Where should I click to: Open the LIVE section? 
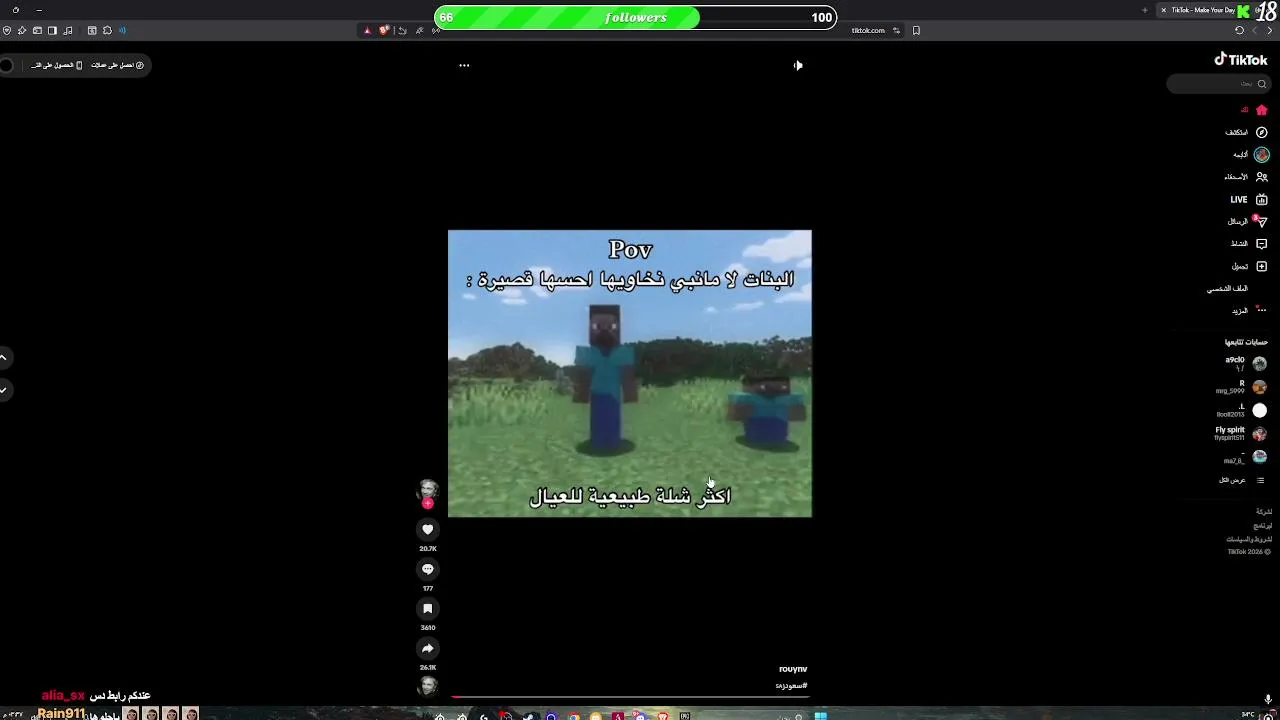(1249, 199)
